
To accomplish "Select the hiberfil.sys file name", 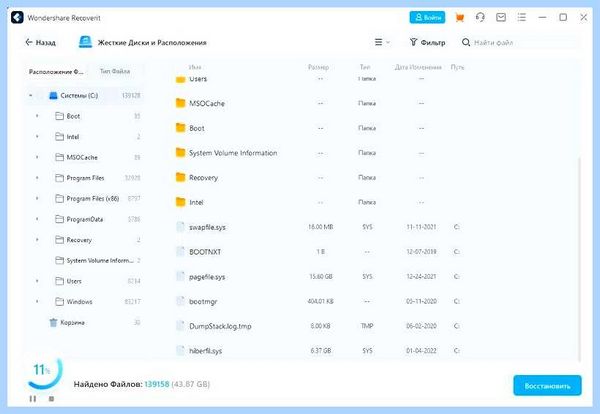I will coord(205,351).
